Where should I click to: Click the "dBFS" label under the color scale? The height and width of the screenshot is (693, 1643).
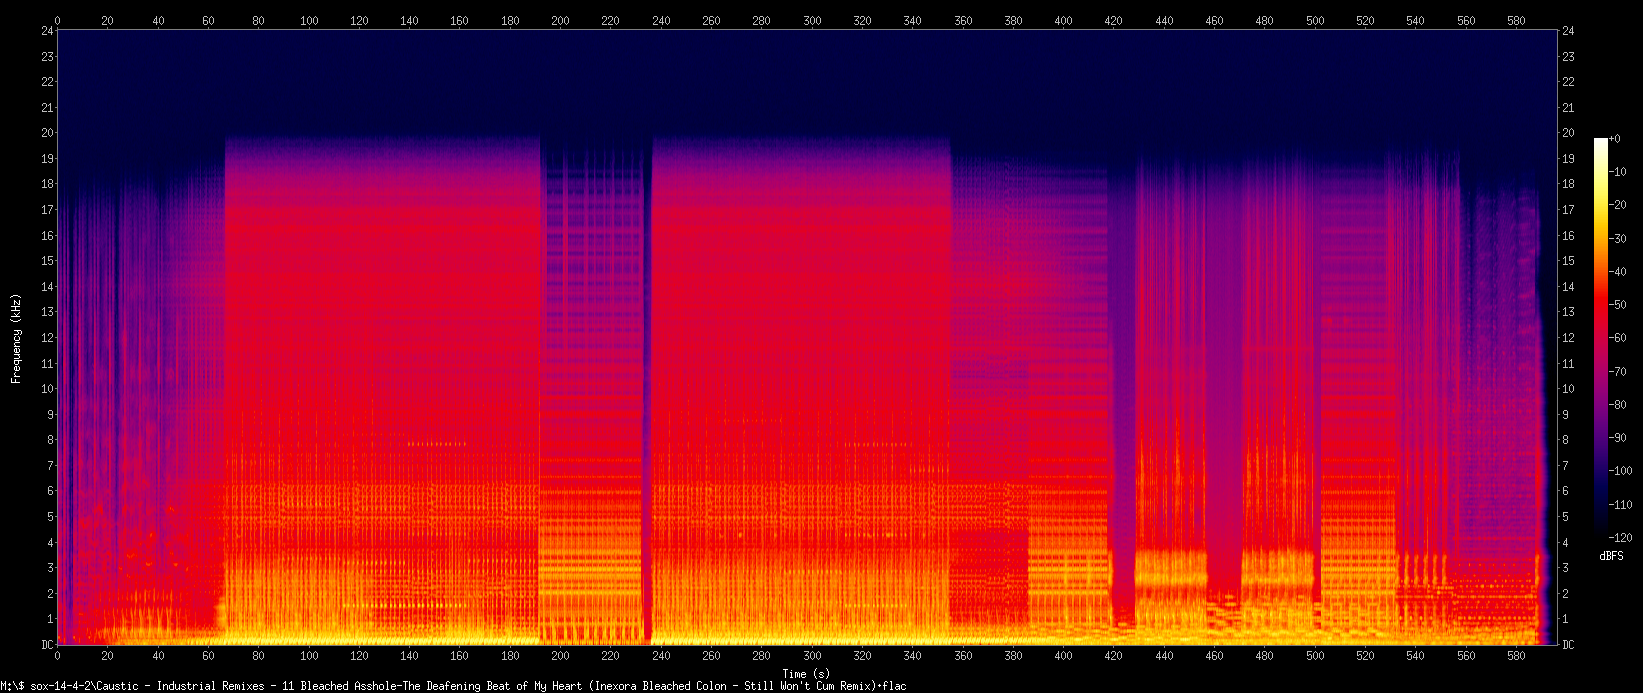1611,555
